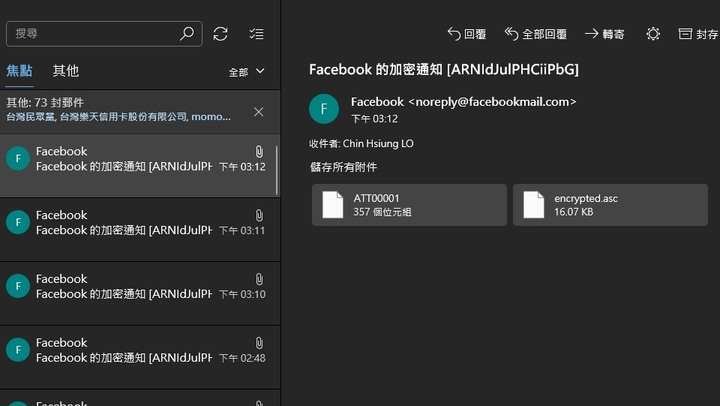720x406 pixels.
Task: Open the 全部 filter dropdown
Action: click(247, 72)
